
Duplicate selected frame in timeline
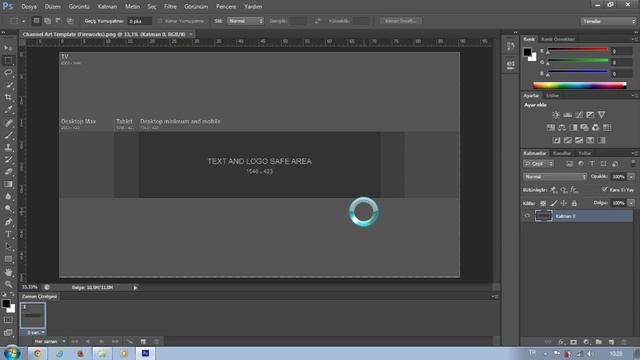point(143,341)
